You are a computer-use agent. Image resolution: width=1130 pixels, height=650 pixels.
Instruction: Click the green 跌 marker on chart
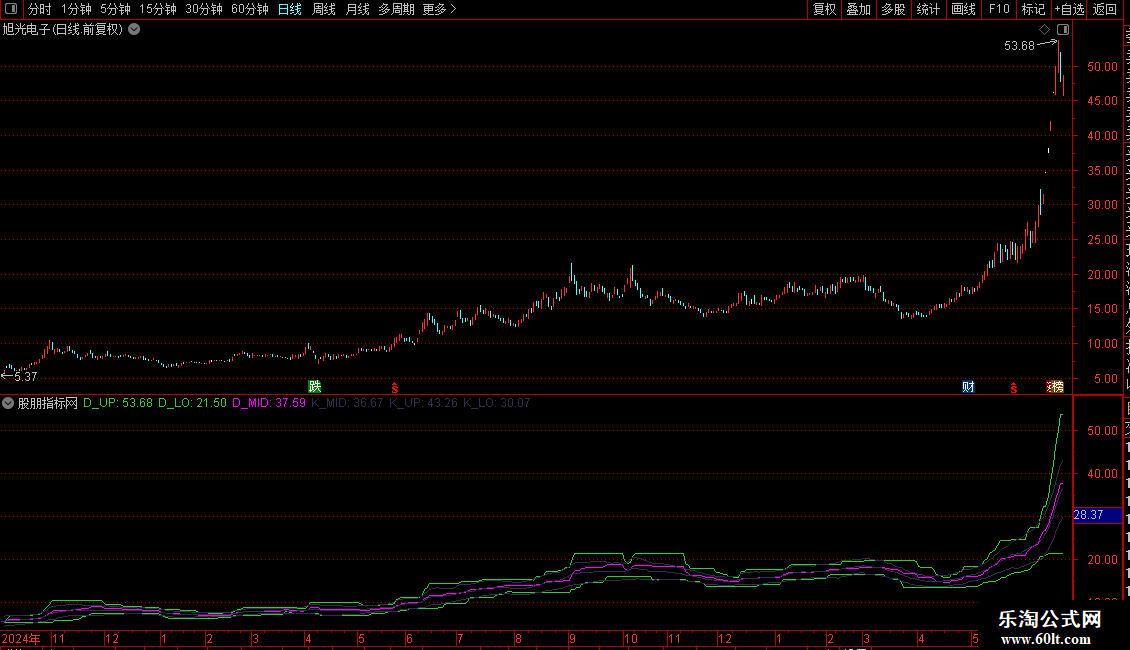(314, 386)
